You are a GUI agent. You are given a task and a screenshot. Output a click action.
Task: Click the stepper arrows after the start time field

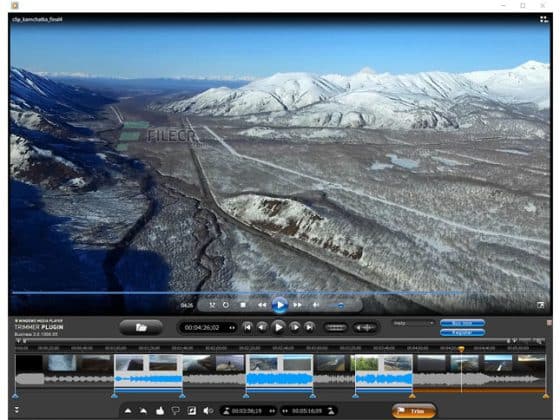click(x=272, y=411)
